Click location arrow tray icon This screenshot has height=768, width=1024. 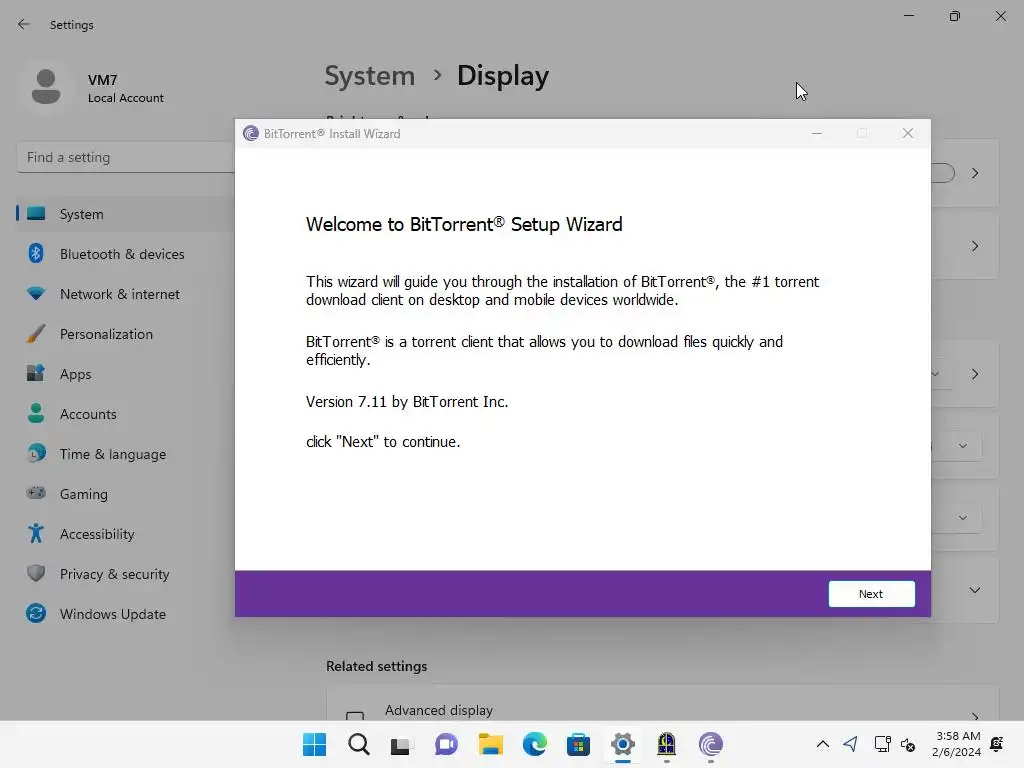pos(850,744)
